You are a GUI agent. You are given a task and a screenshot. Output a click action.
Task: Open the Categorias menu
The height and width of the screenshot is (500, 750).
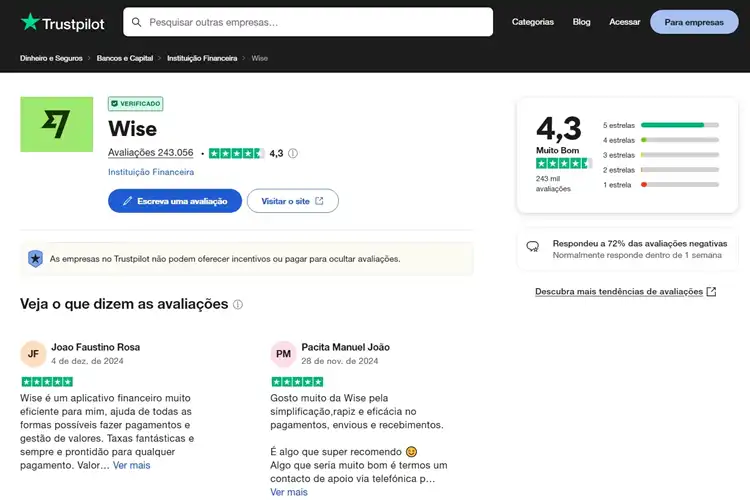(x=532, y=22)
